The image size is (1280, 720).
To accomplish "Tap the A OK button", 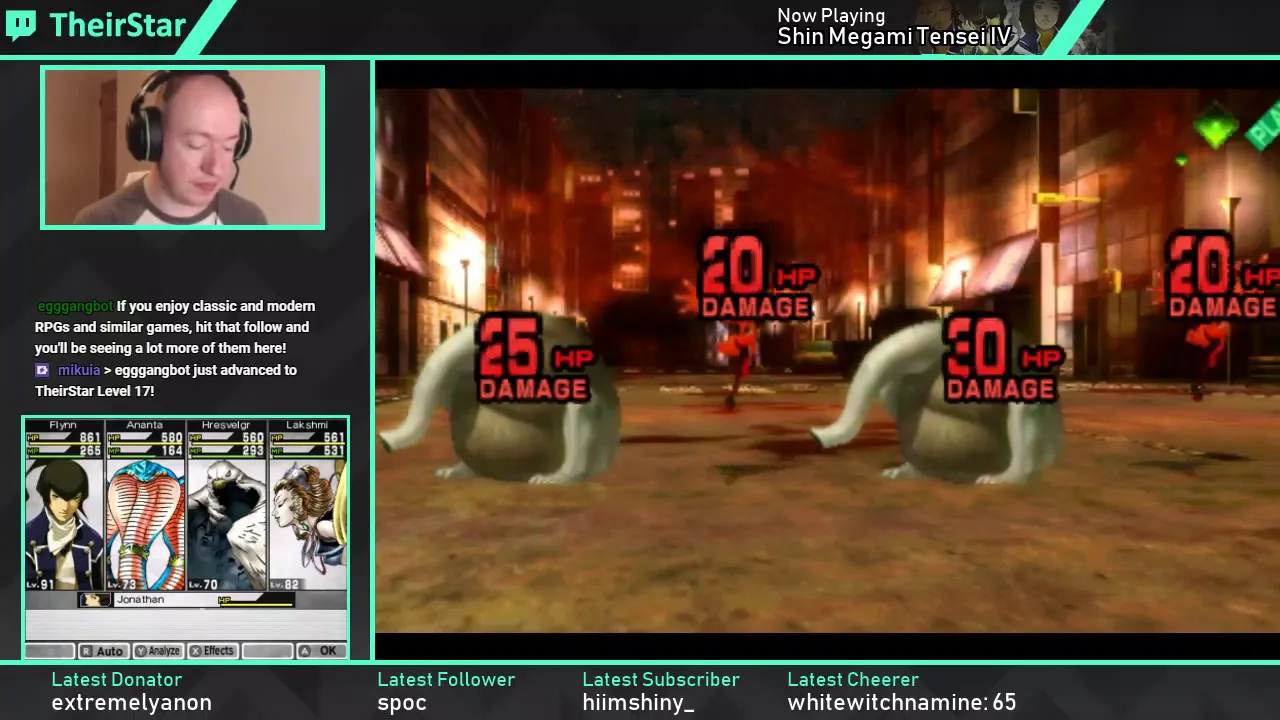I will [x=320, y=651].
